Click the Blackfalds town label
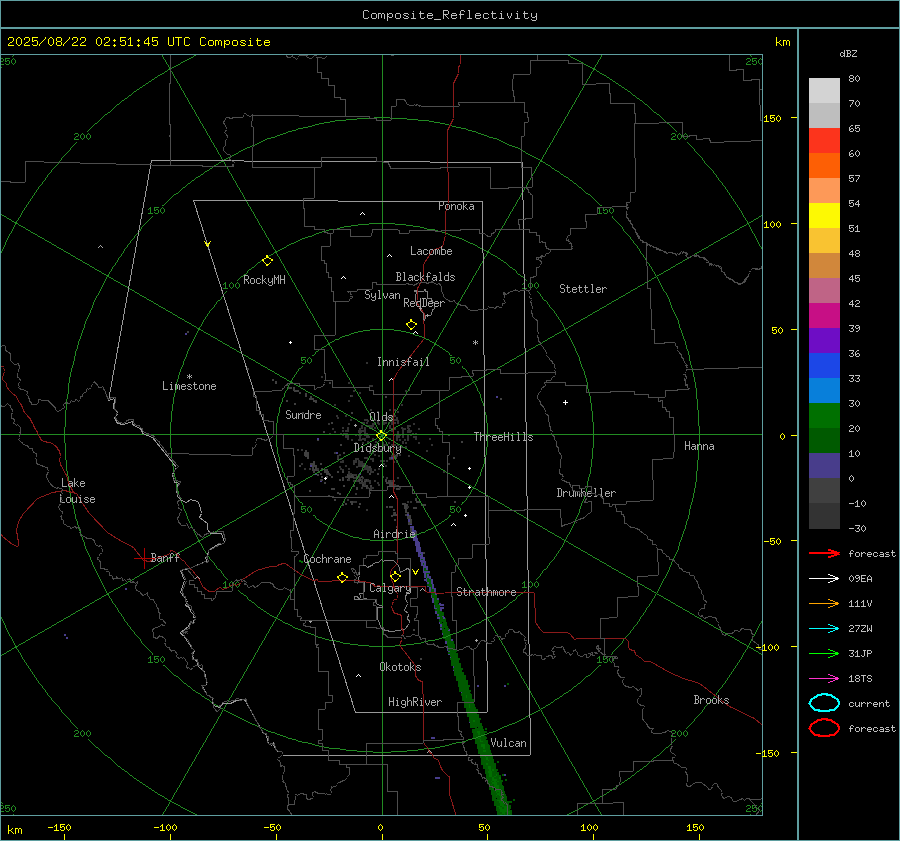 pos(425,277)
